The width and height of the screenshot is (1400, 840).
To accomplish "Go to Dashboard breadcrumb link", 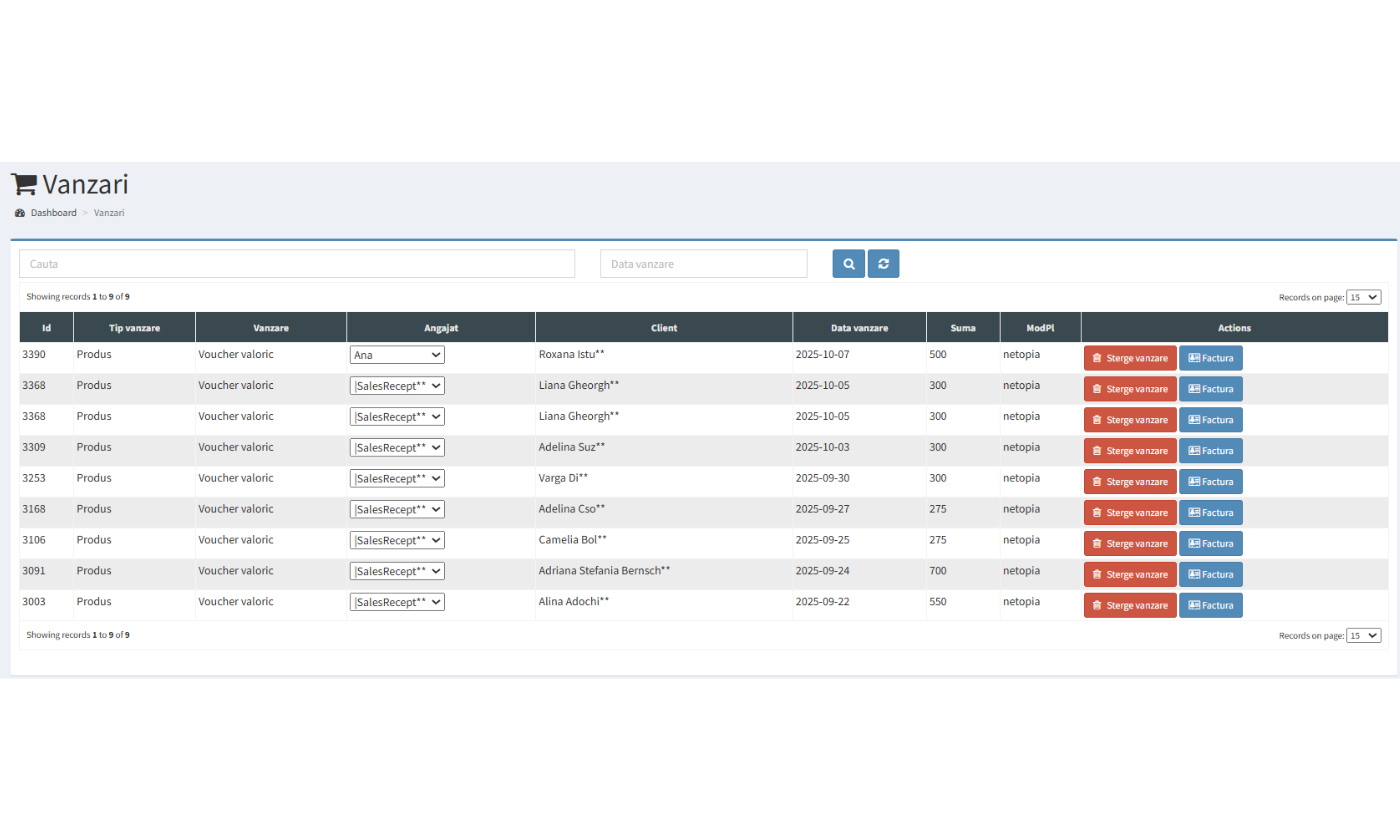I will point(53,213).
